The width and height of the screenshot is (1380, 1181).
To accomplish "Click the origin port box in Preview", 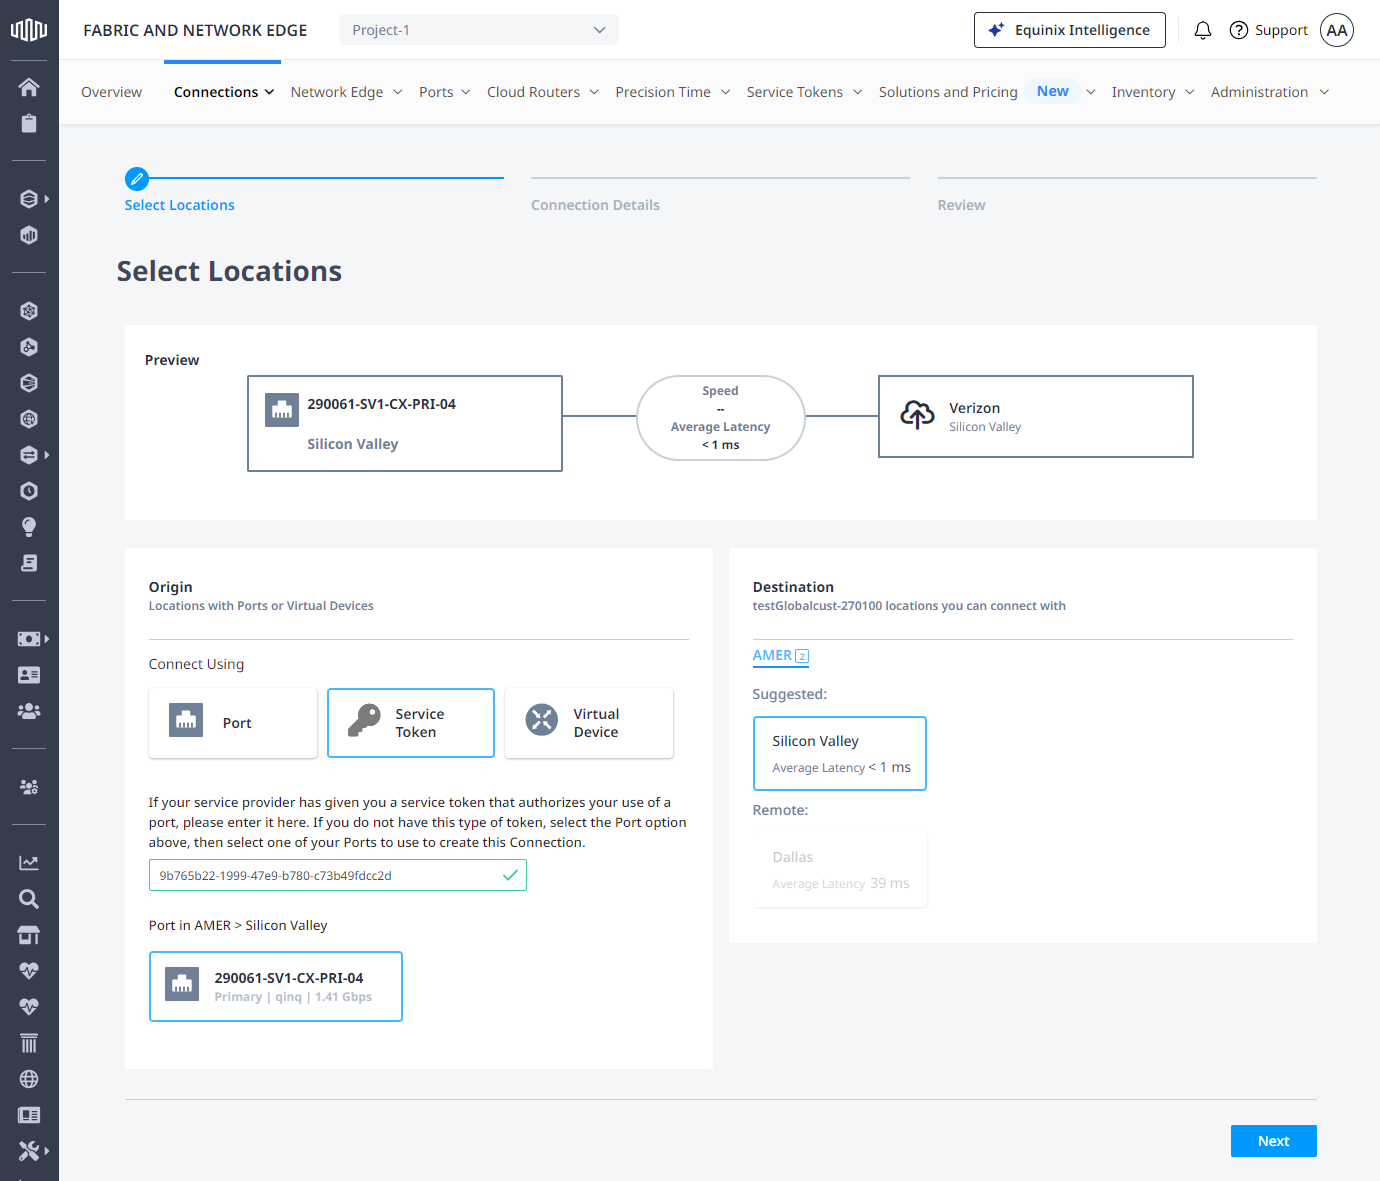I will [x=405, y=423].
